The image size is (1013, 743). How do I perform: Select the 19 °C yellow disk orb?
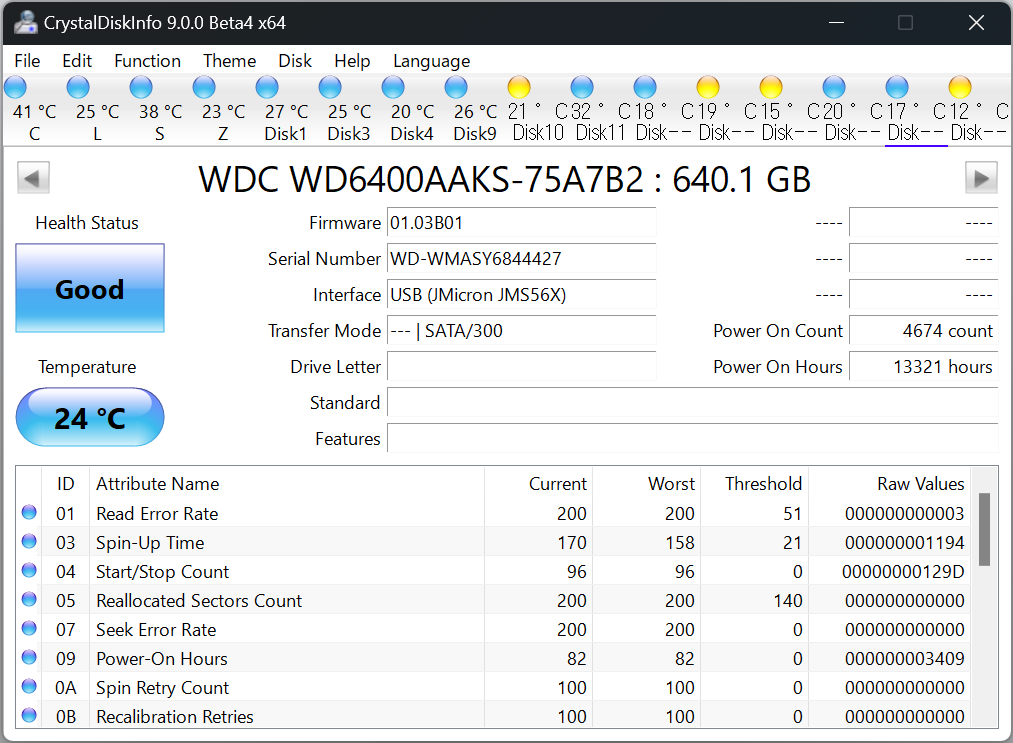click(x=708, y=87)
